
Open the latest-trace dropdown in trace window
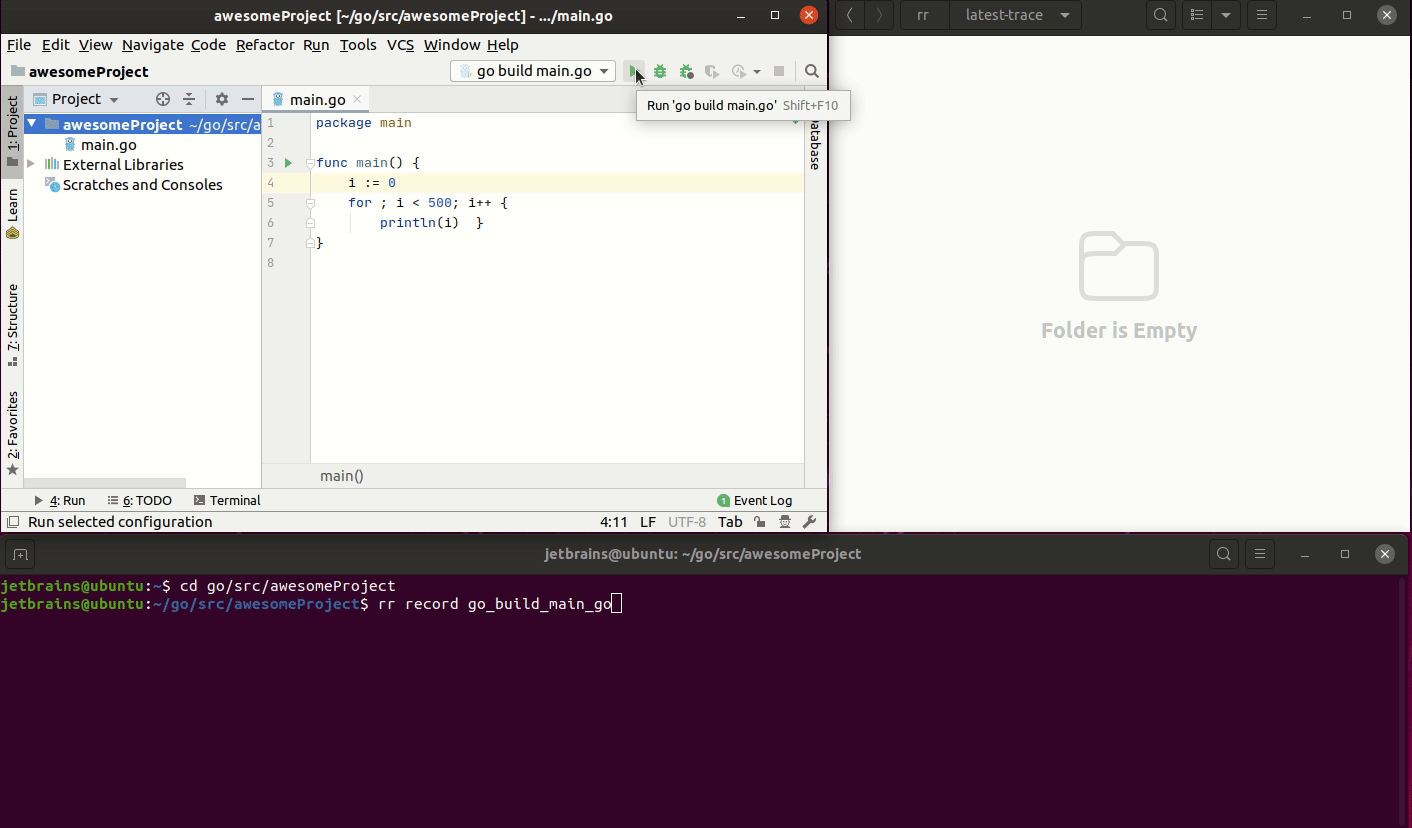coord(1016,16)
